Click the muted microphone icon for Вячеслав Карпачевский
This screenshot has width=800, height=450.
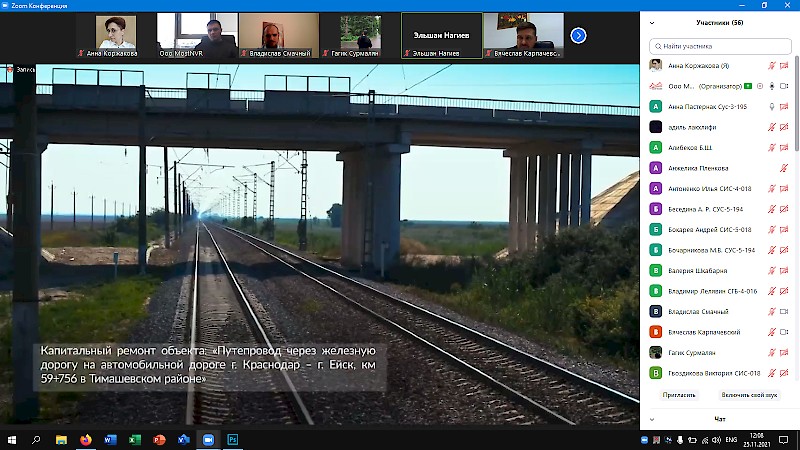[x=771, y=332]
